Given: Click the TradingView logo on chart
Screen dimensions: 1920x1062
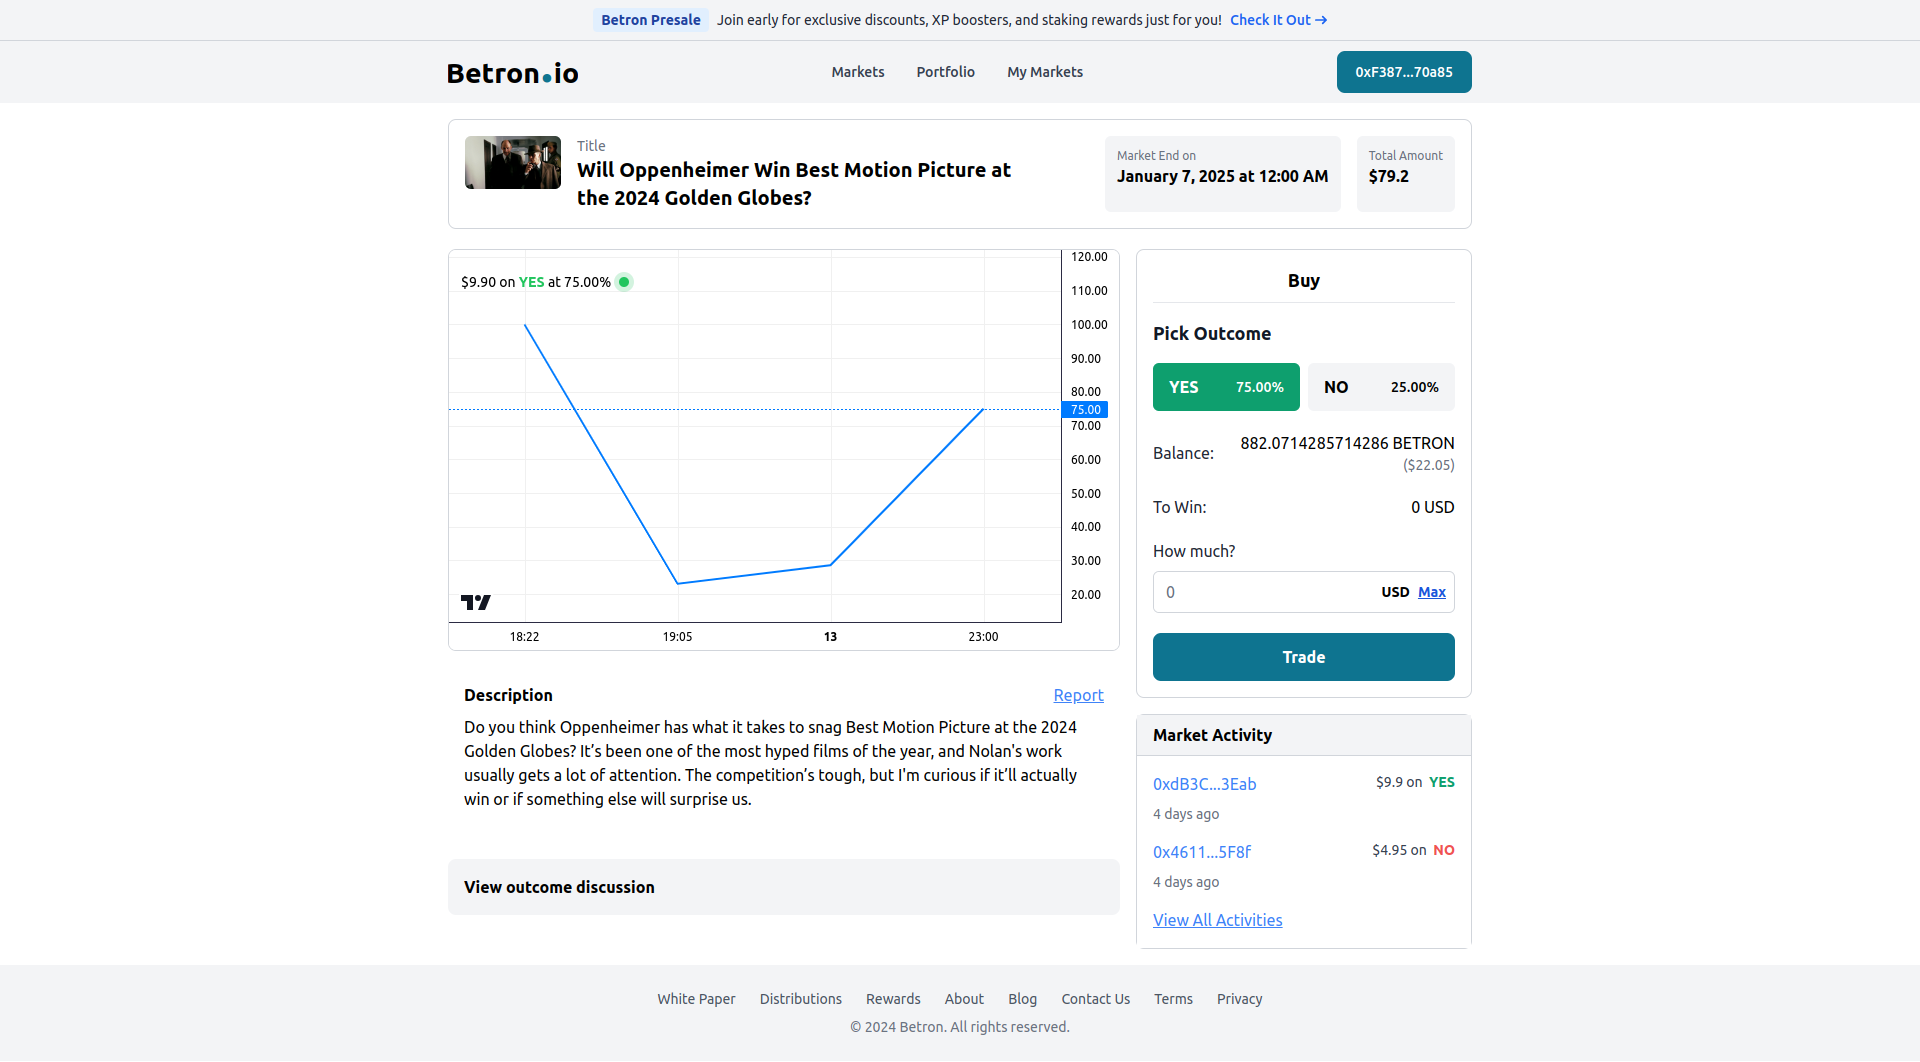Looking at the screenshot, I should coord(476,602).
